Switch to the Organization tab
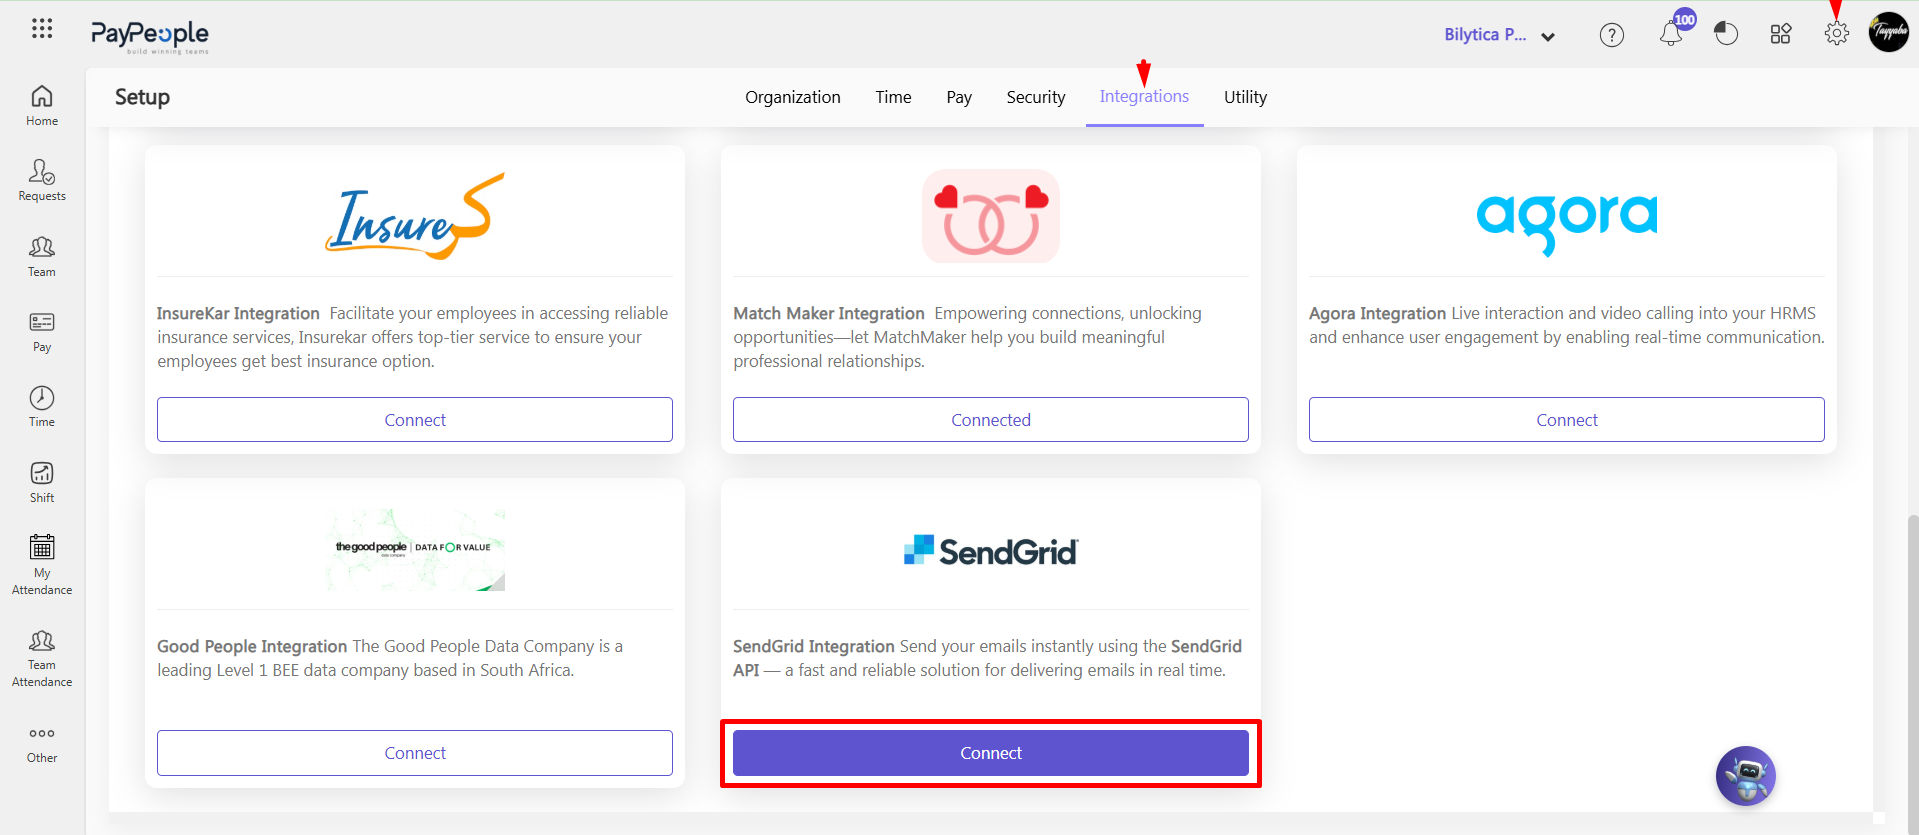Image resolution: width=1919 pixels, height=835 pixels. pos(793,97)
